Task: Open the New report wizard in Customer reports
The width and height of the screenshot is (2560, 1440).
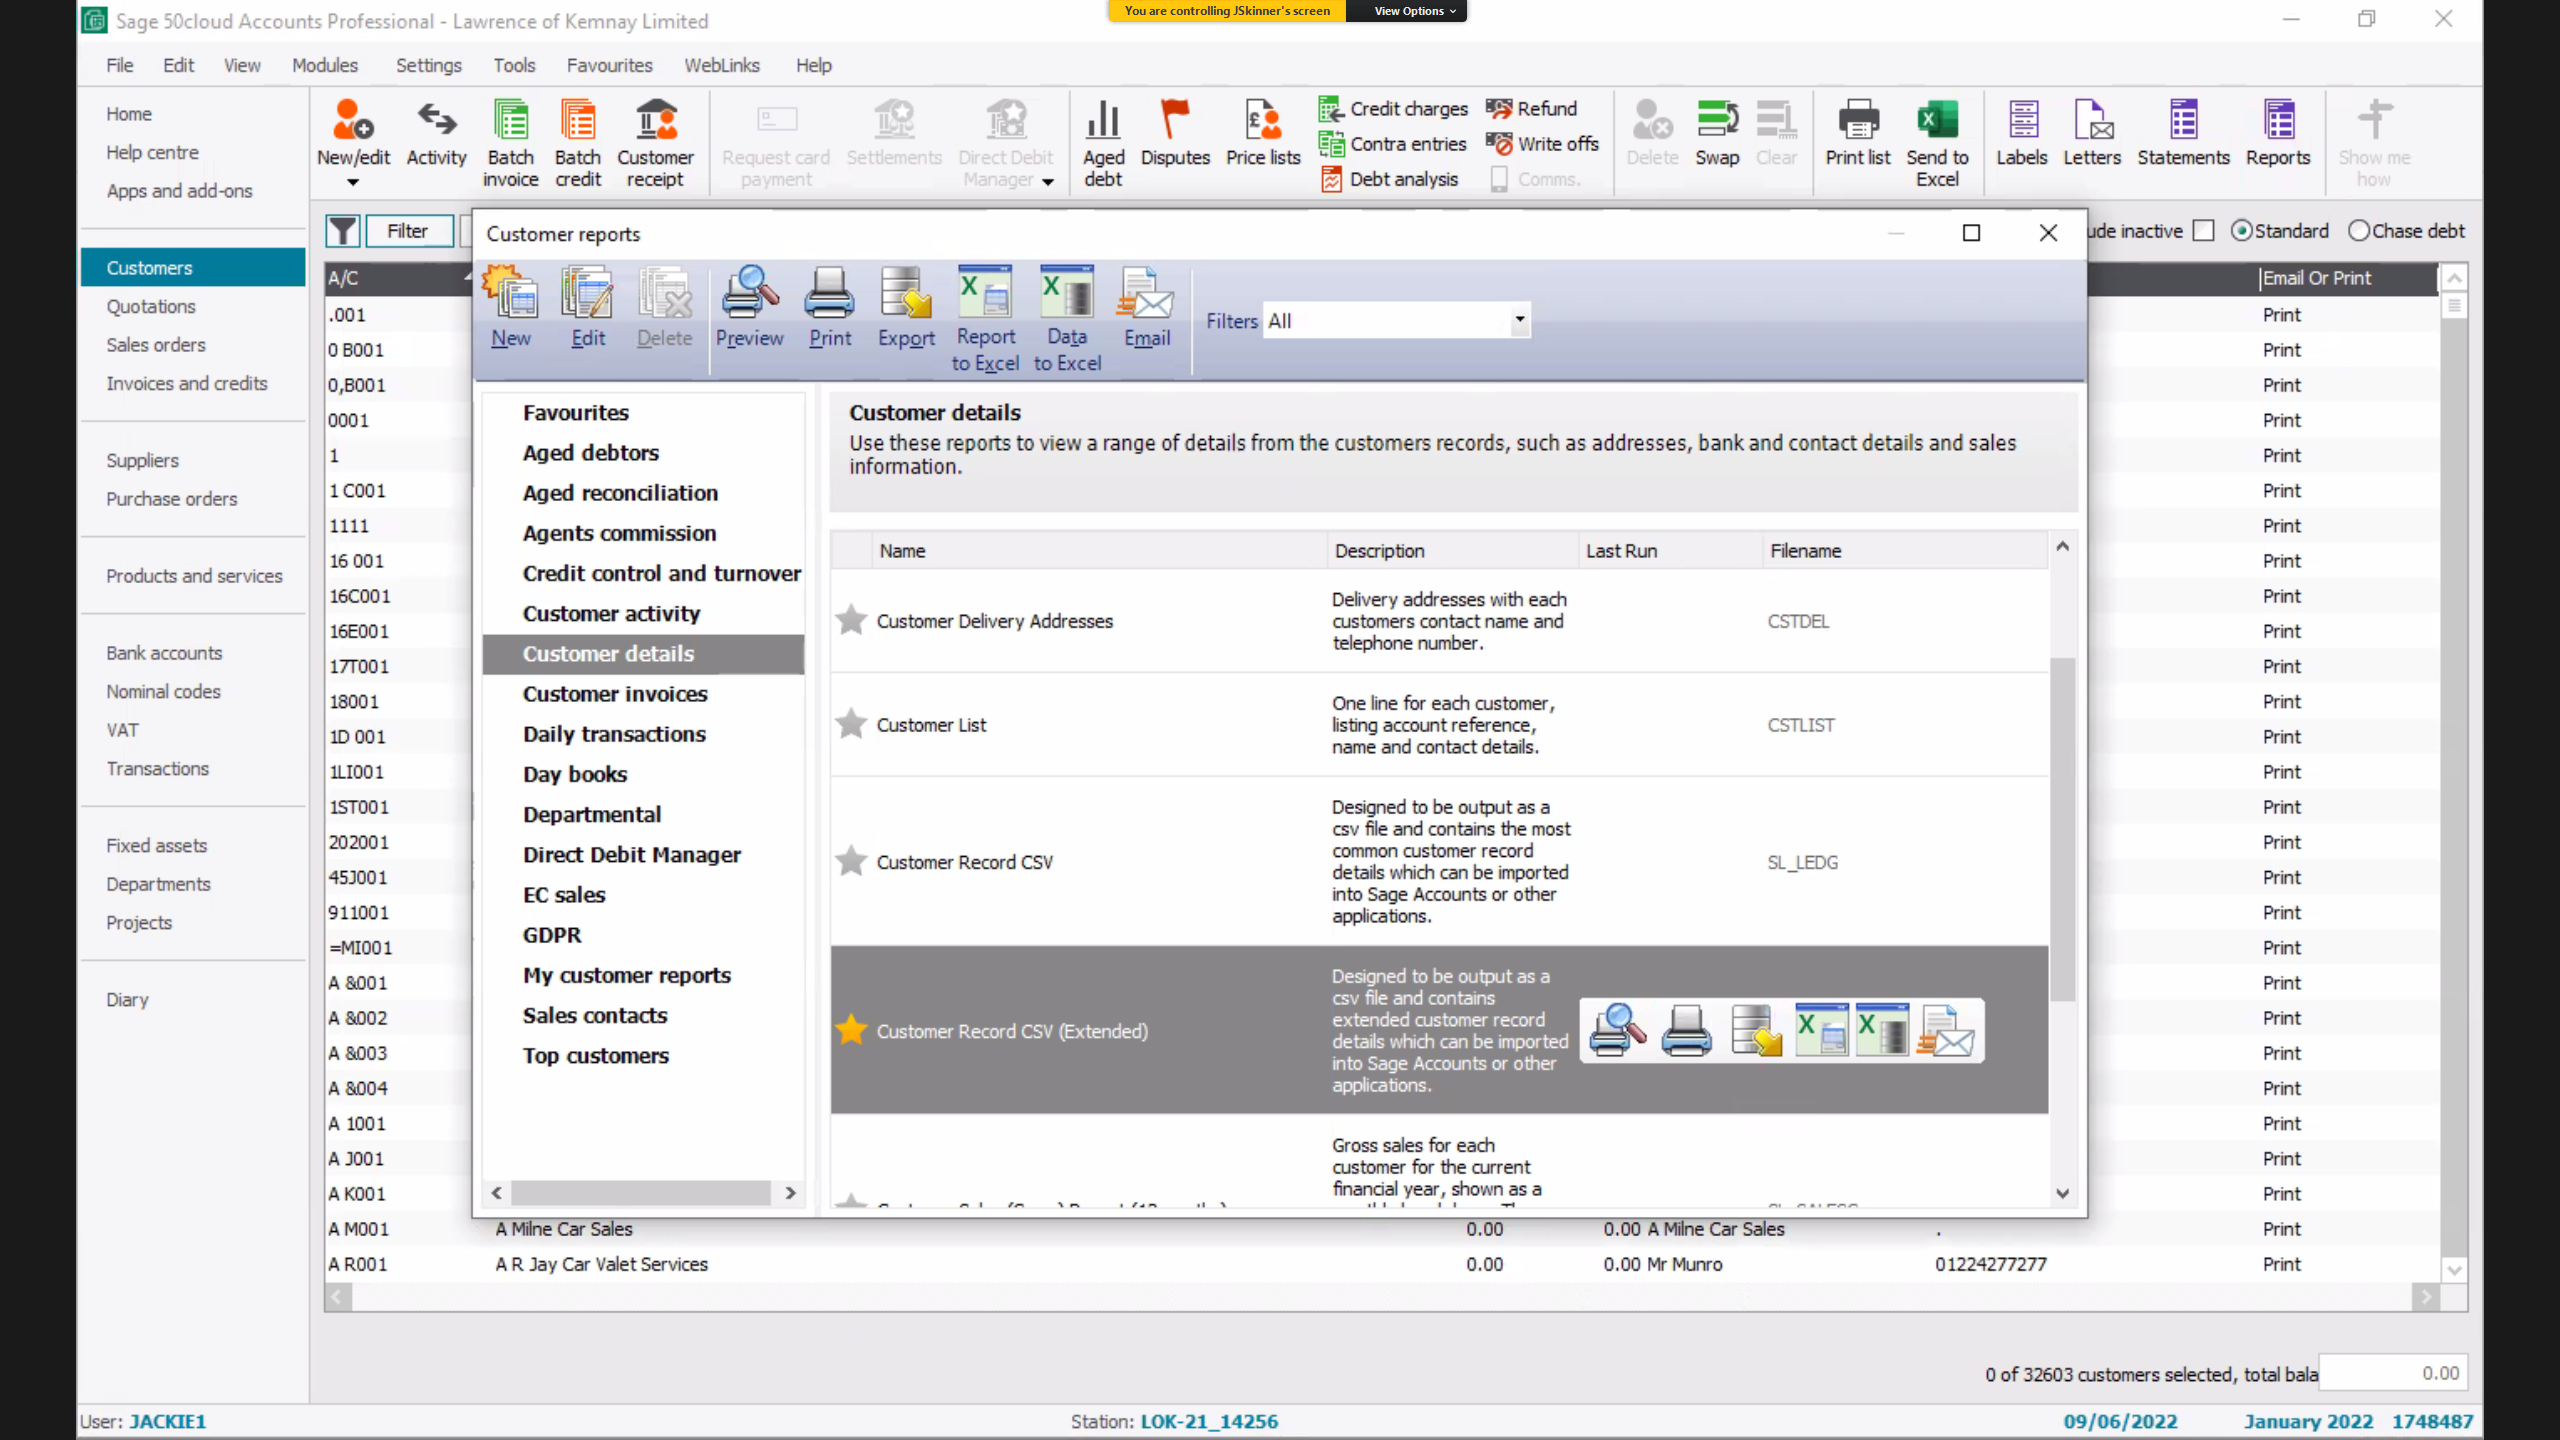Action: click(x=510, y=310)
